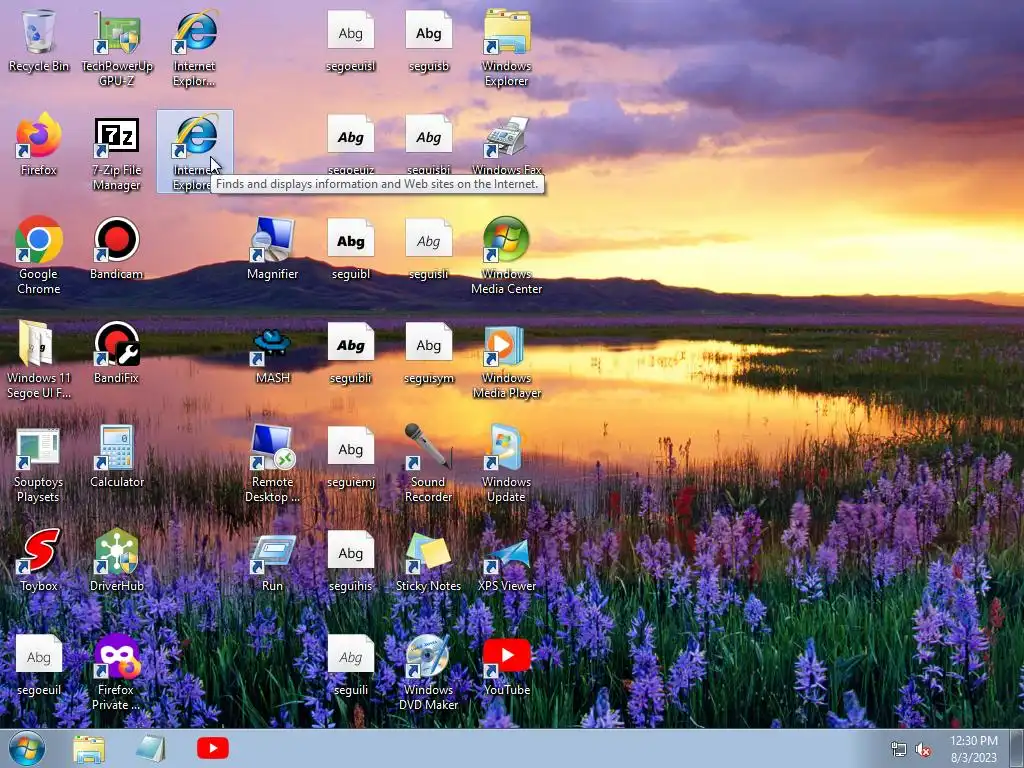This screenshot has height=768, width=1024.
Task: Select the seguibli font file
Action: coord(351,352)
